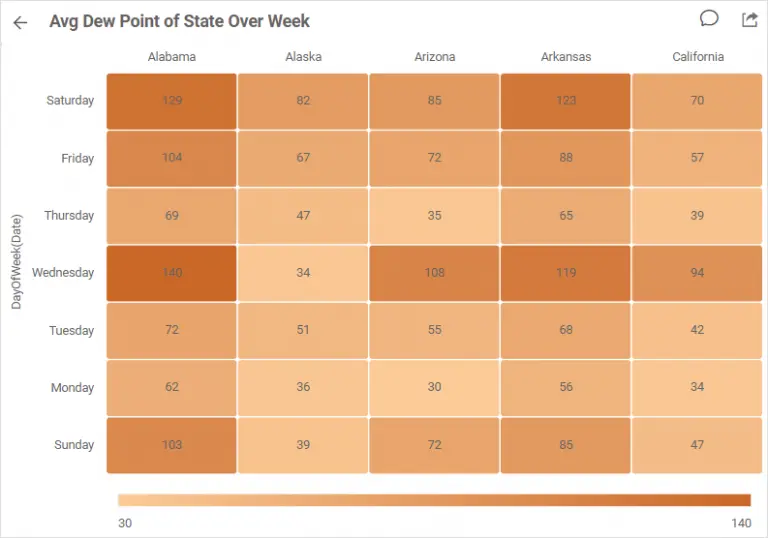The height and width of the screenshot is (538, 768).
Task: Open the comment bubble icon
Action: pyautogui.click(x=709, y=19)
